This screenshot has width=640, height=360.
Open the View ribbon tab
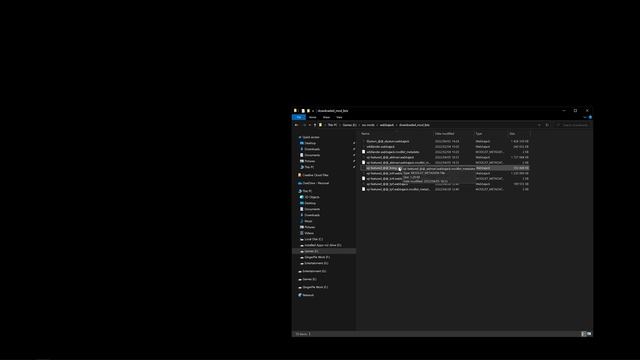click(339, 117)
